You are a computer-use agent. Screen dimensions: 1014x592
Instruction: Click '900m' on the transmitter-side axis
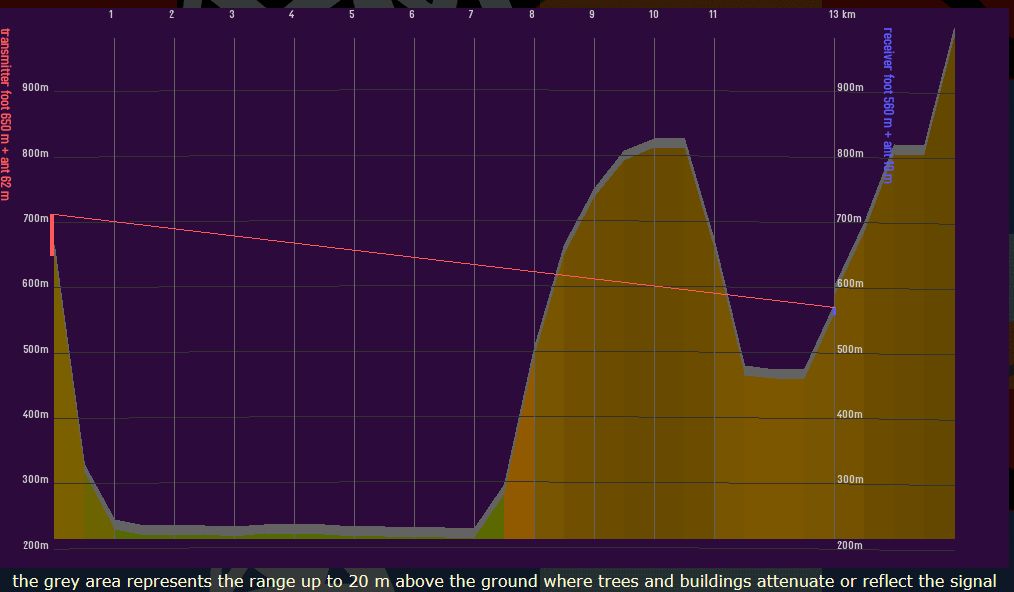(x=36, y=87)
